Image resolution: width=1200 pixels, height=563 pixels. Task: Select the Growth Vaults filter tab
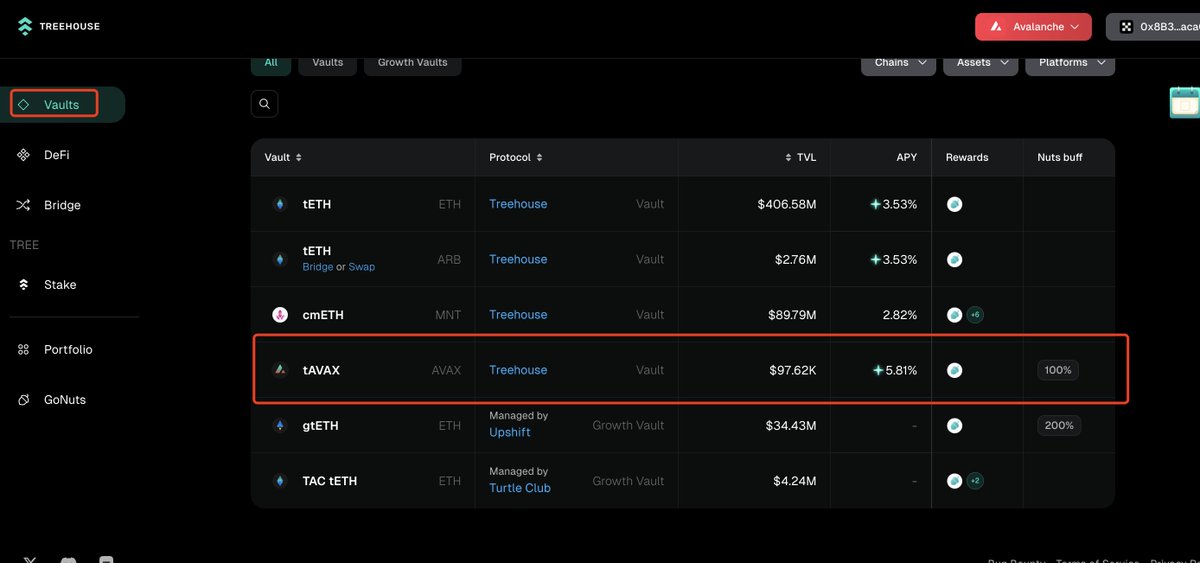coord(413,62)
